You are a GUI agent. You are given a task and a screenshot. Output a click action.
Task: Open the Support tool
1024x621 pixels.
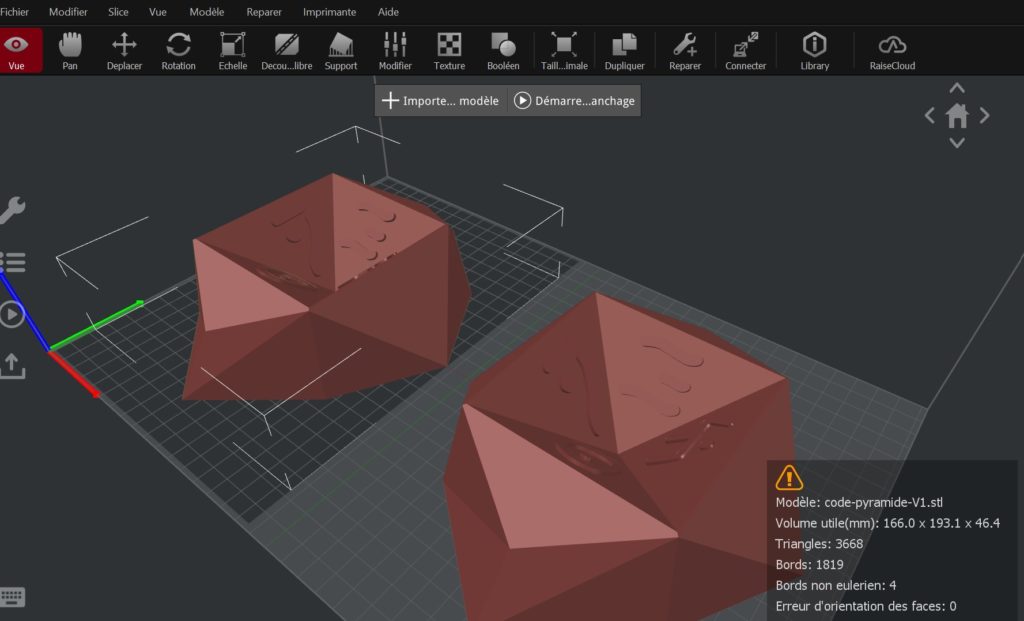tap(340, 50)
